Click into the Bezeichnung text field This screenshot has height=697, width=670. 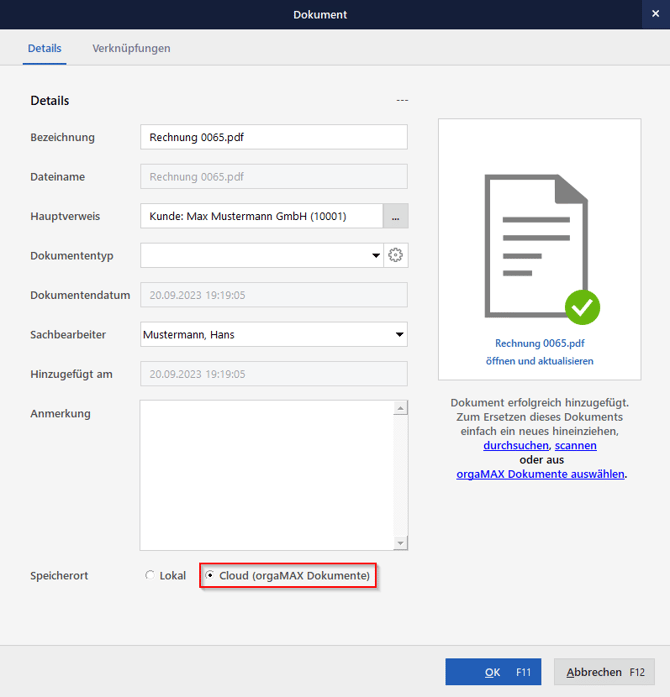273,137
